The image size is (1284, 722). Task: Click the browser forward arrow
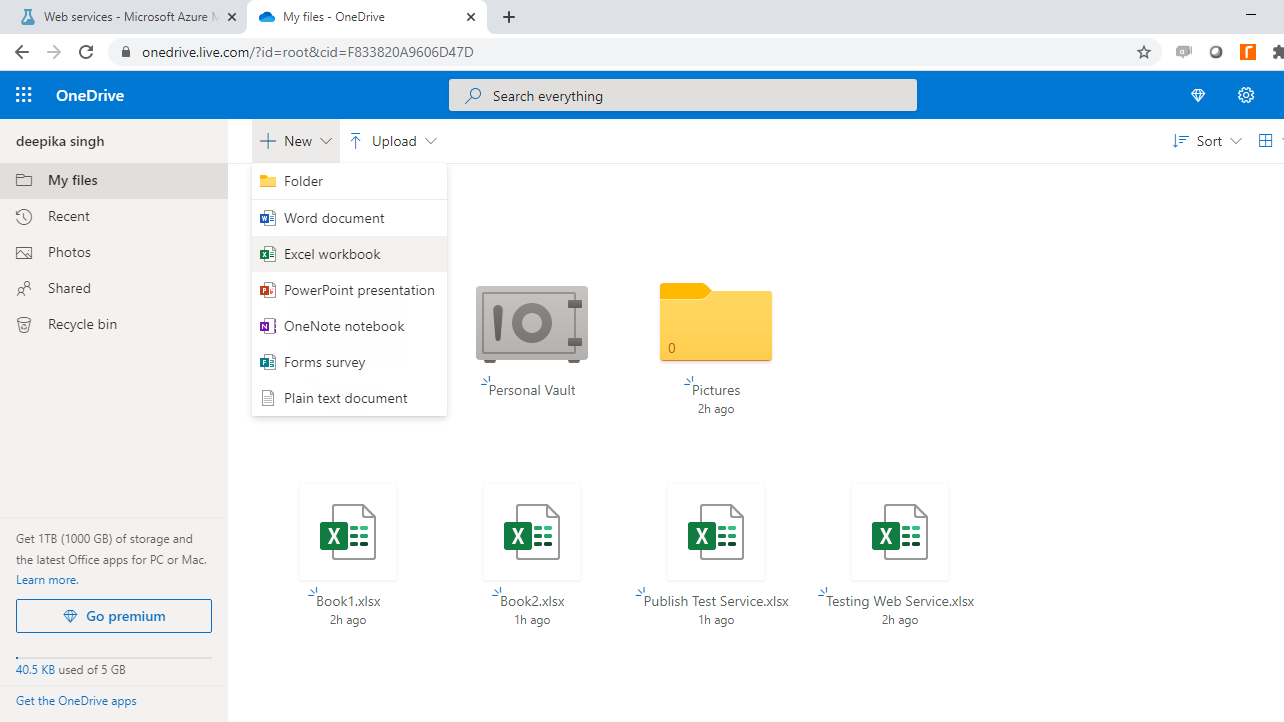54,52
